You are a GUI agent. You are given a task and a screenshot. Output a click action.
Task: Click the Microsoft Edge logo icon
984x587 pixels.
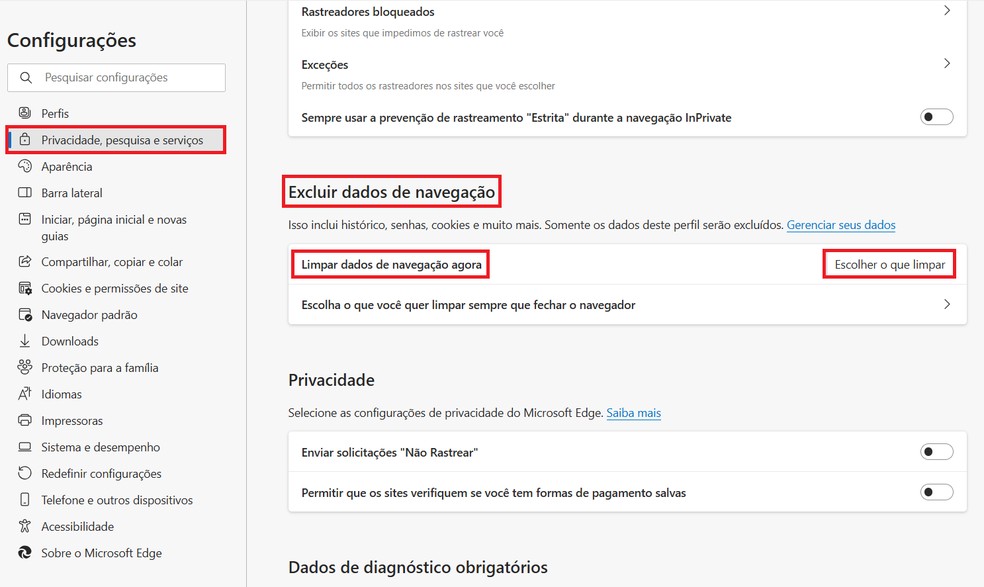click(x=24, y=552)
